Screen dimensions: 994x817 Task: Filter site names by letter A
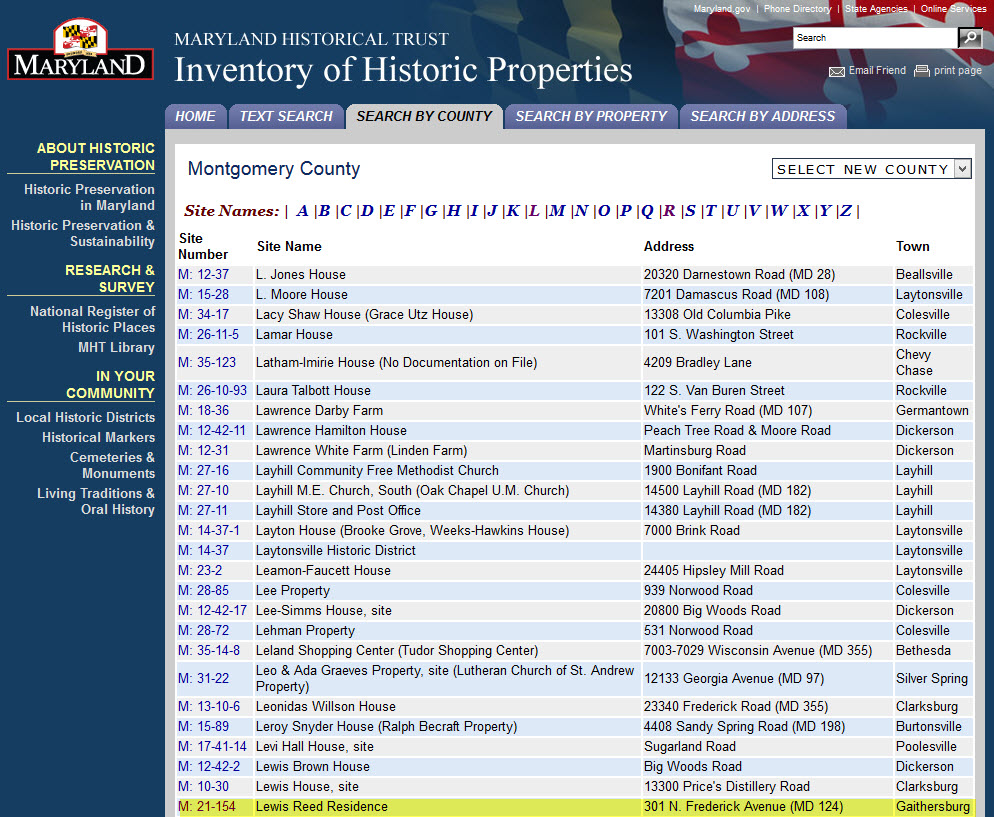(x=302, y=211)
